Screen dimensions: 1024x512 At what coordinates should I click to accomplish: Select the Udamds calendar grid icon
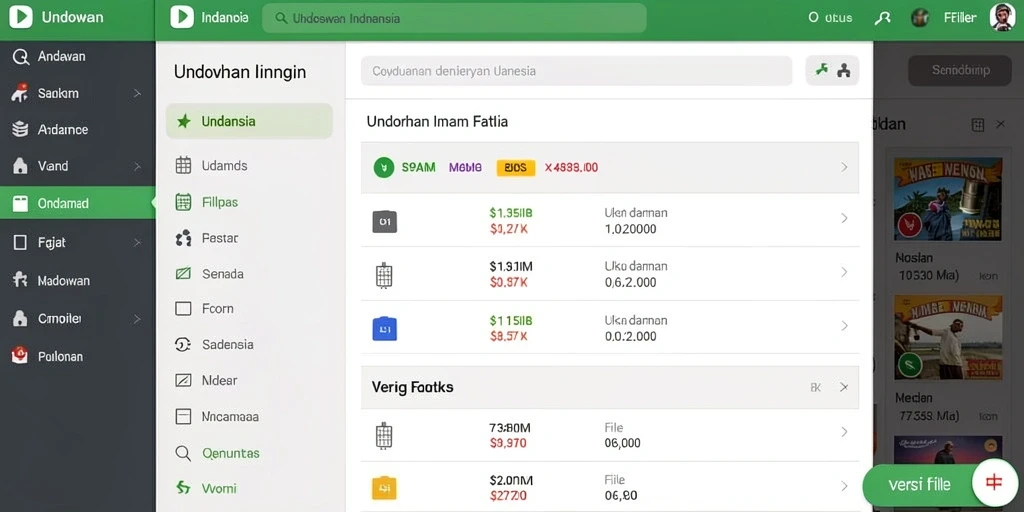(184, 165)
